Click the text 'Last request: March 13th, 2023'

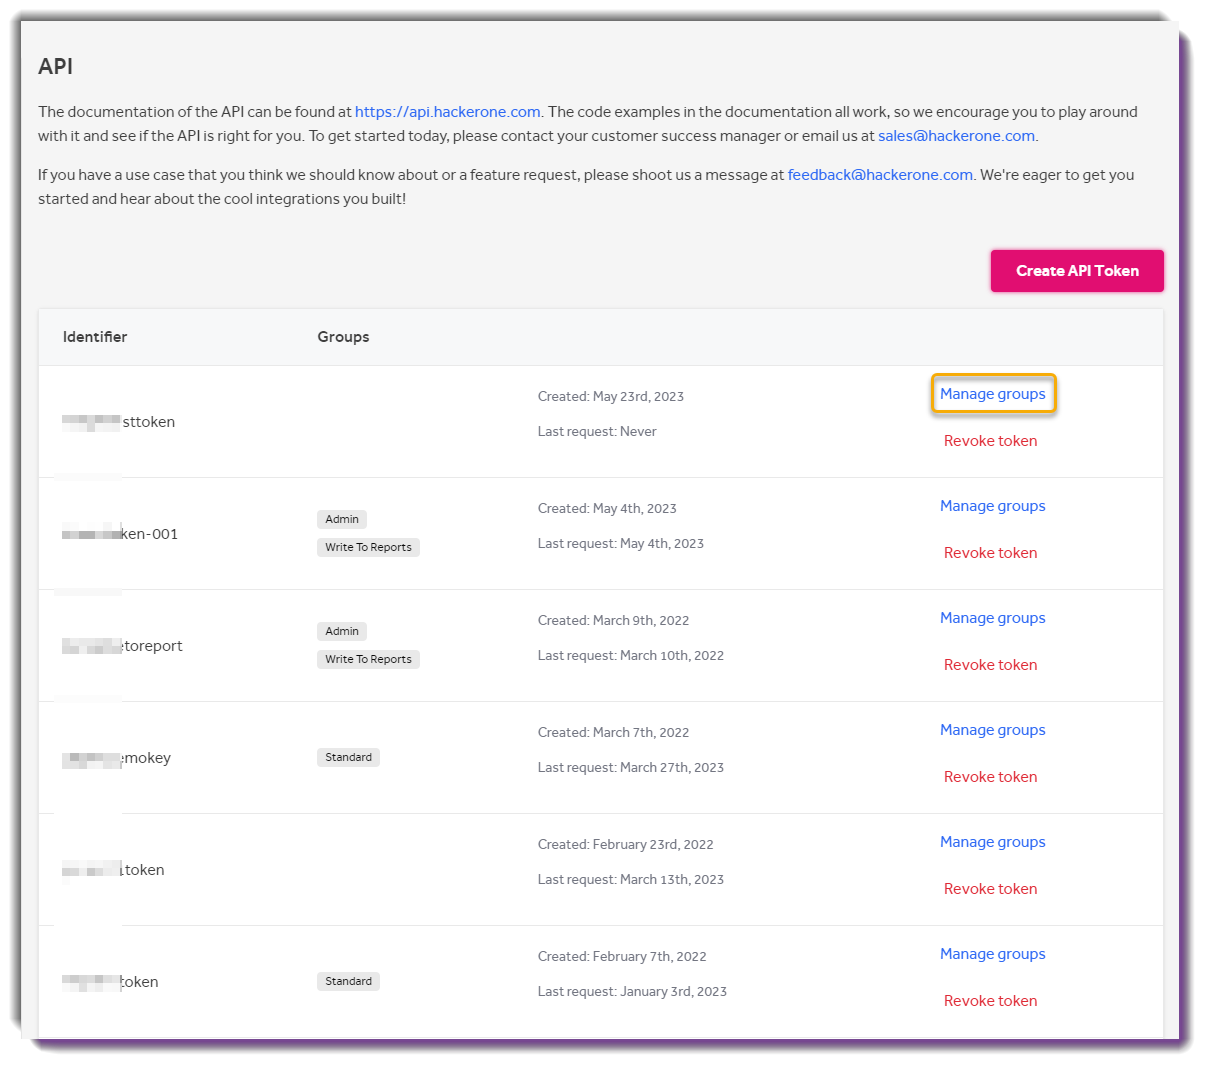point(631,880)
